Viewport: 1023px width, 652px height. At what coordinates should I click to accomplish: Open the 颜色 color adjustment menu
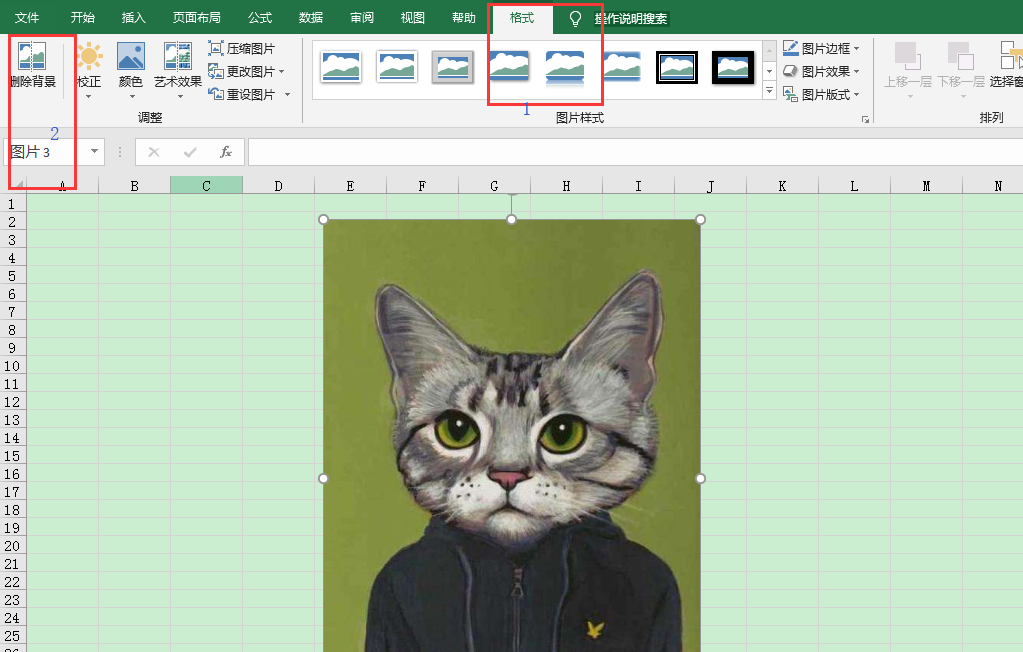click(x=130, y=70)
